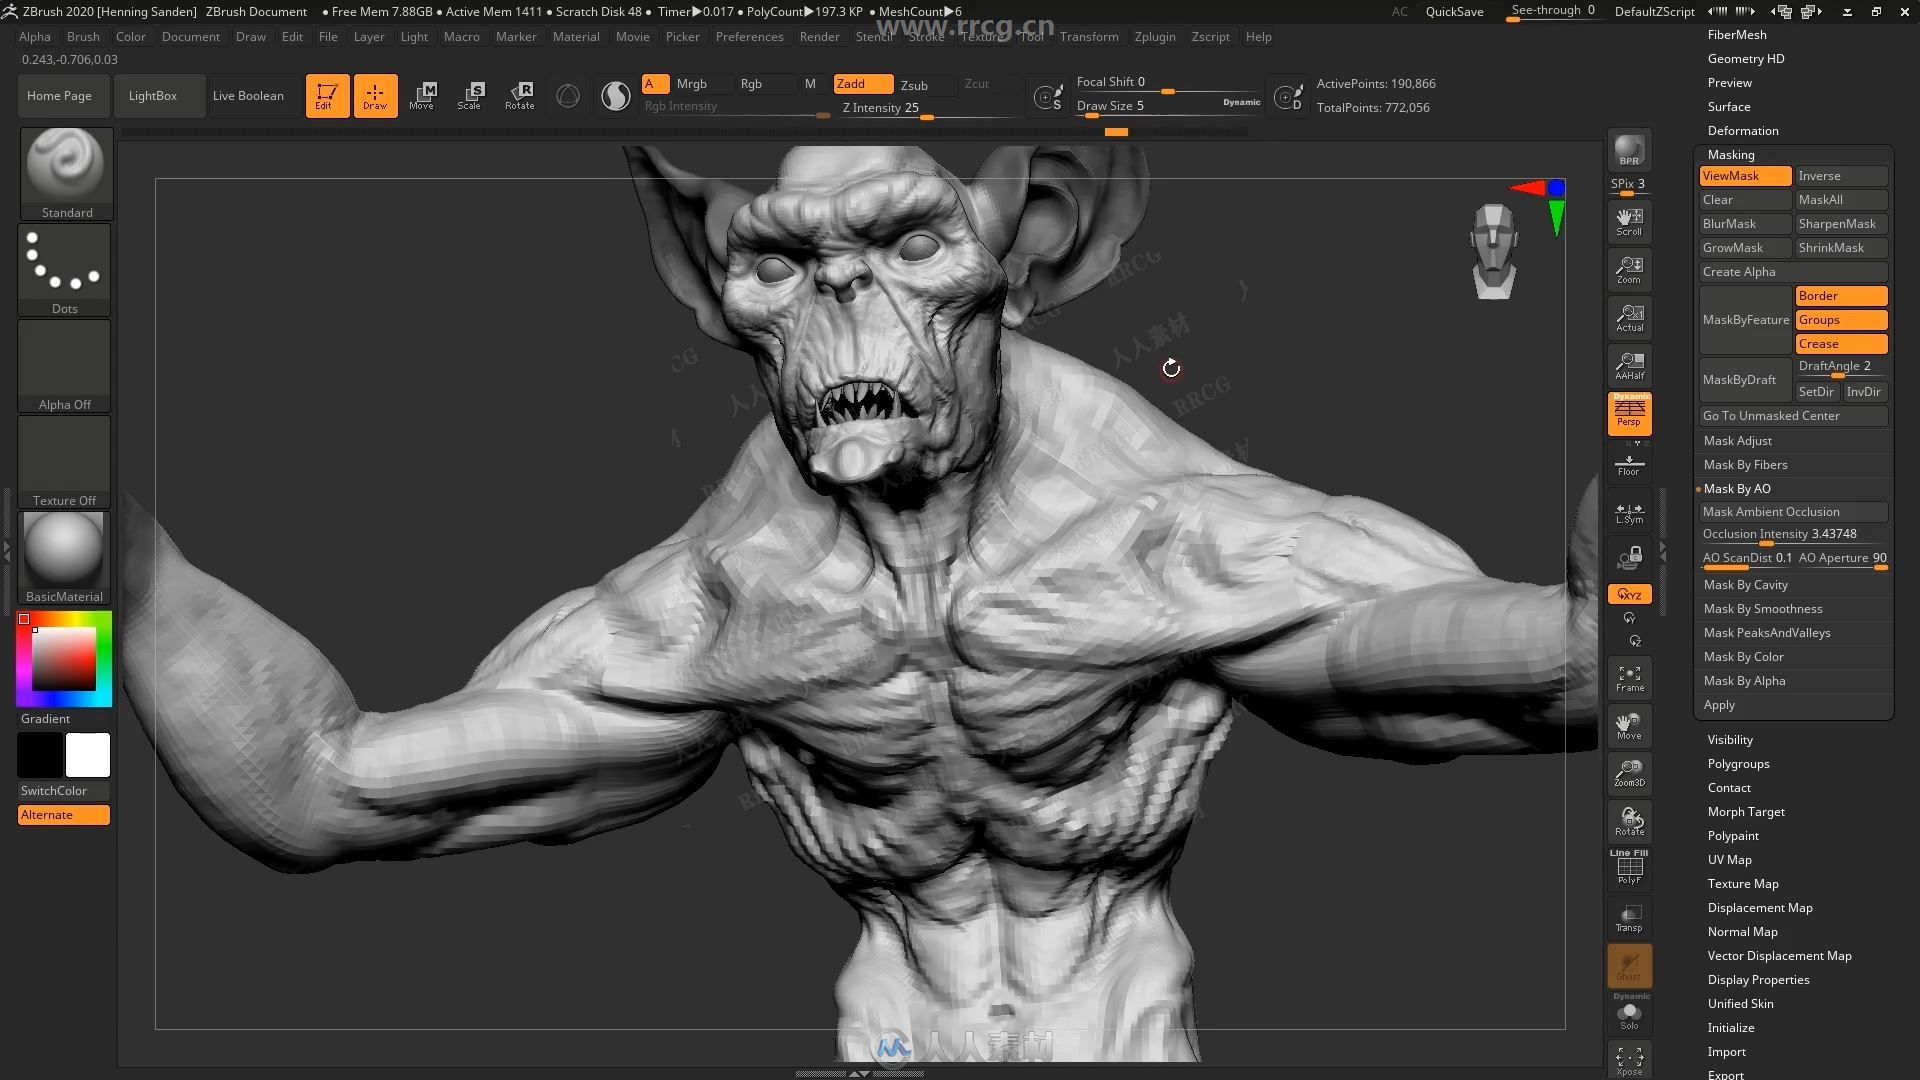The height and width of the screenshot is (1080, 1920).
Task: Toggle the Floor grid
Action: point(1629,465)
